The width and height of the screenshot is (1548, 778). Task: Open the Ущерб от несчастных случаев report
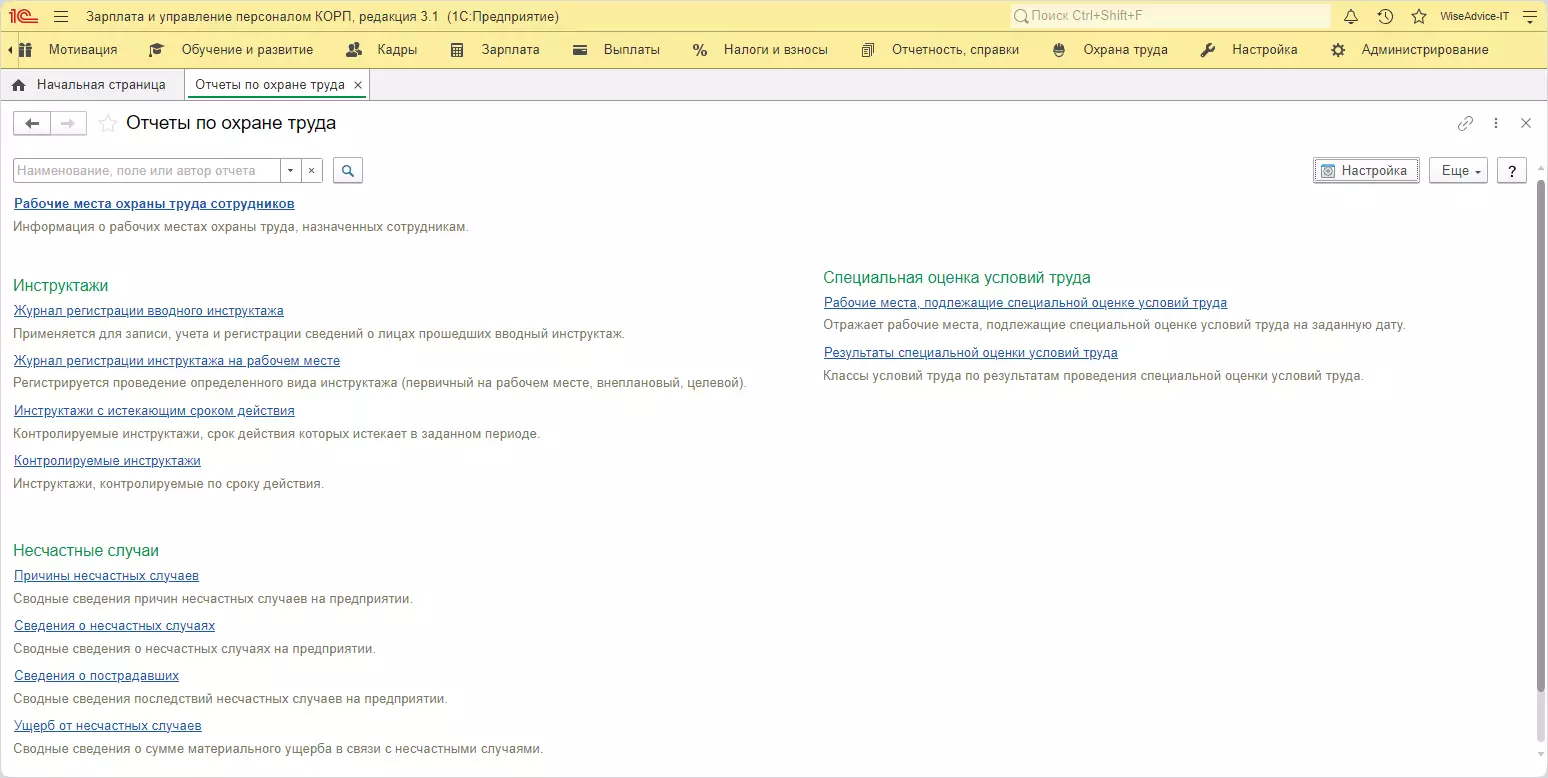(108, 725)
